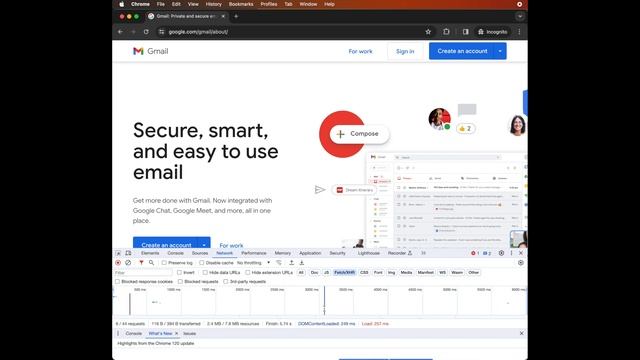Open a new browser tab
640x360 pixels.
(x=236, y=16)
